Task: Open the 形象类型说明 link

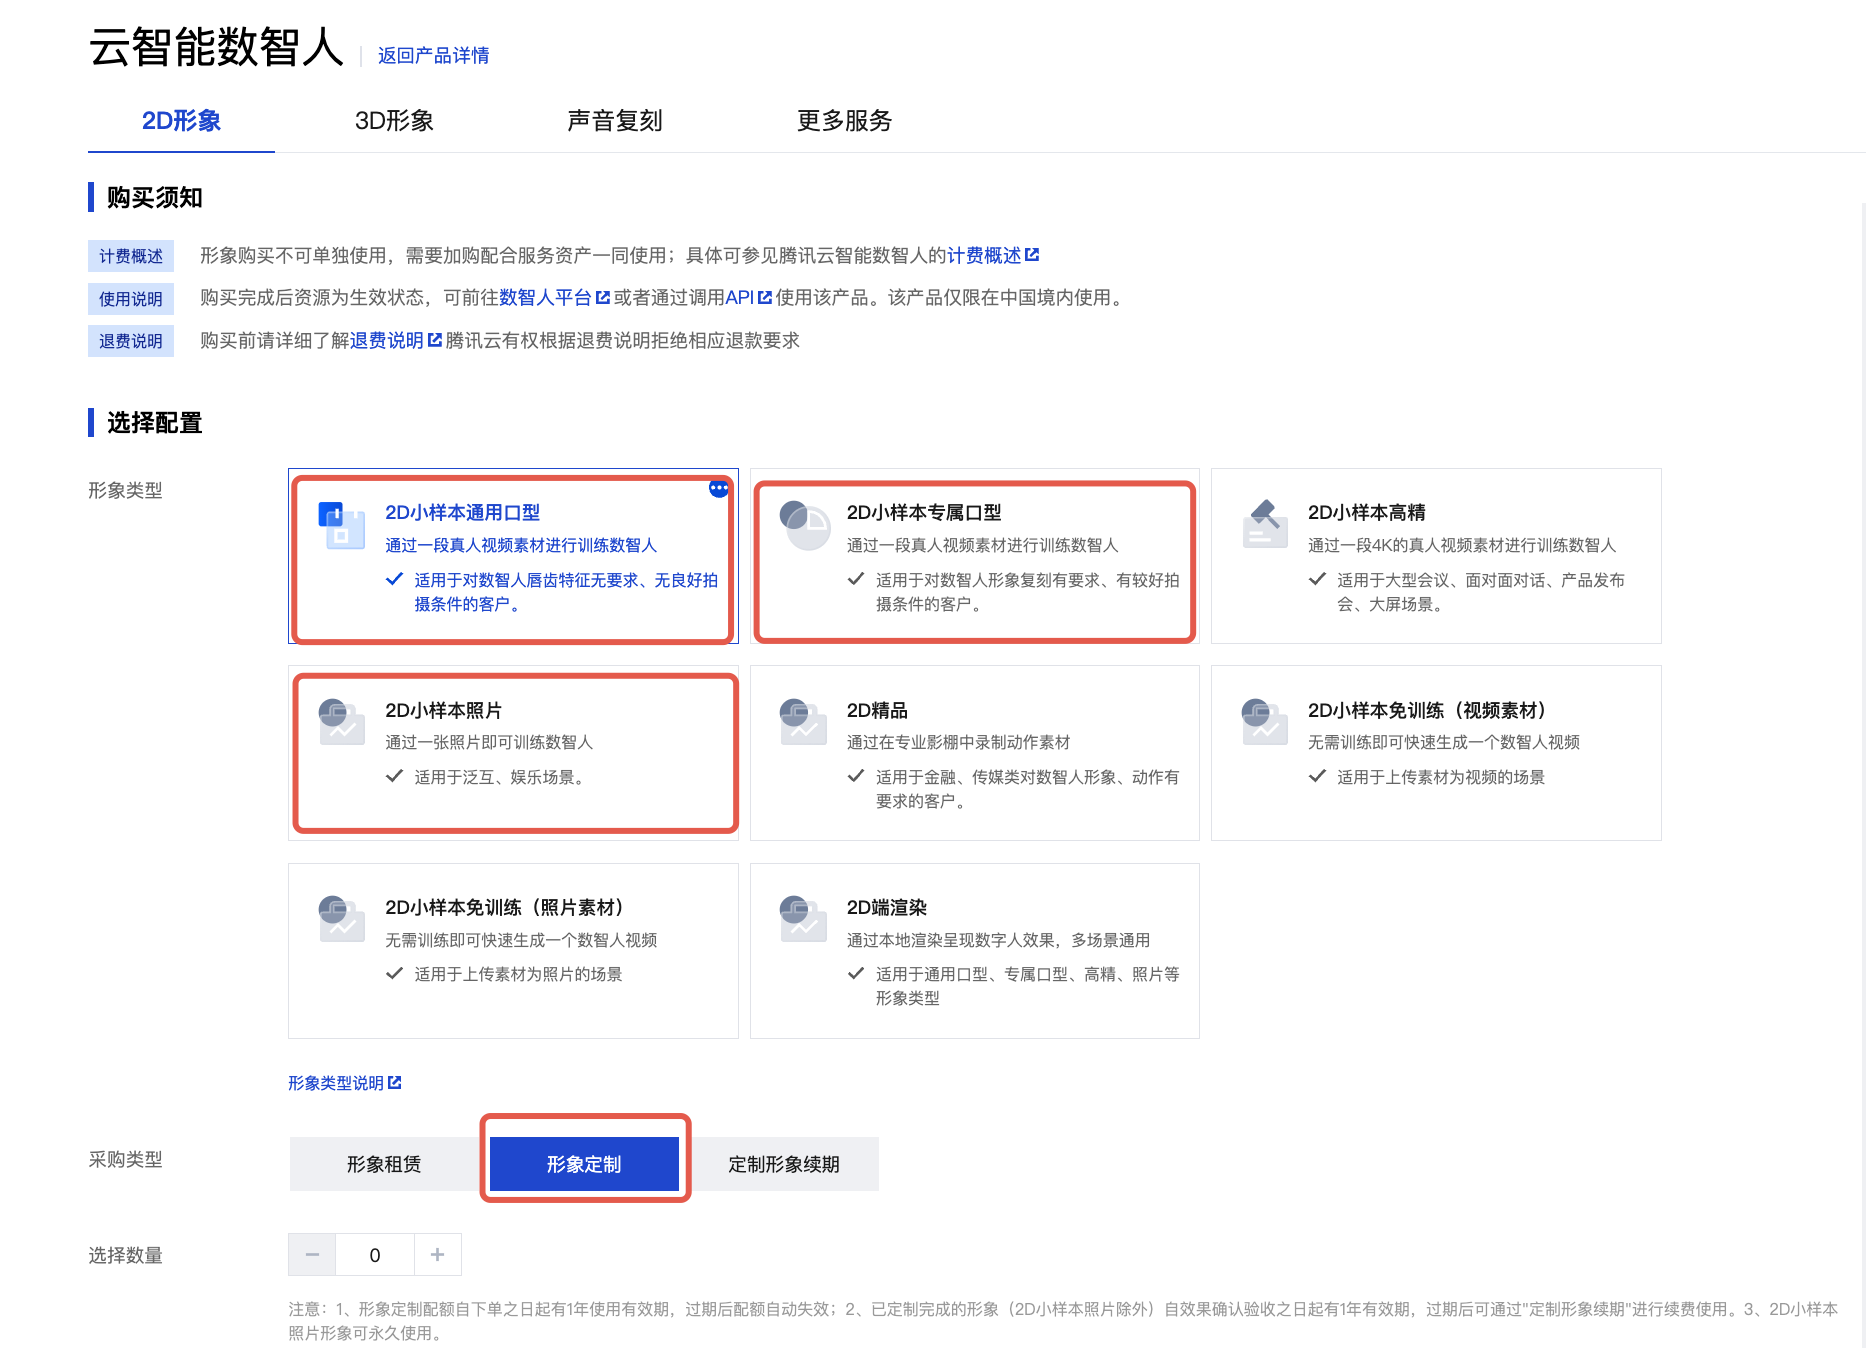Action: tap(336, 1083)
